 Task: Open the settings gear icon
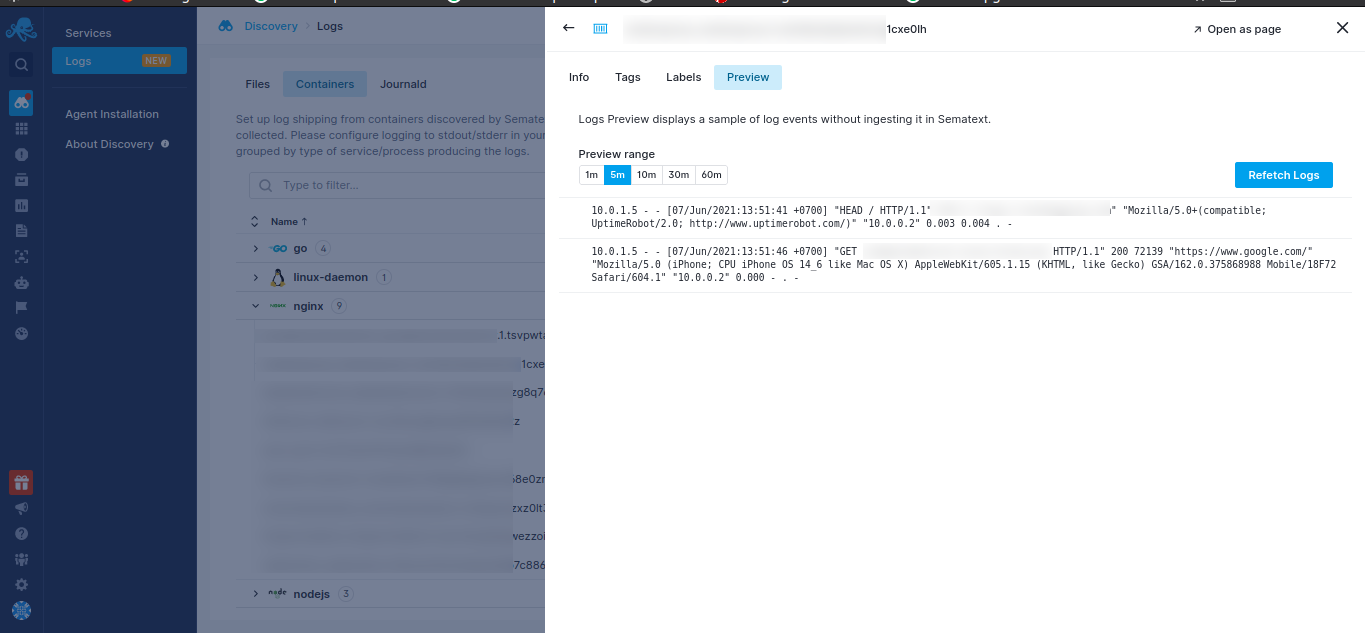pos(21,584)
